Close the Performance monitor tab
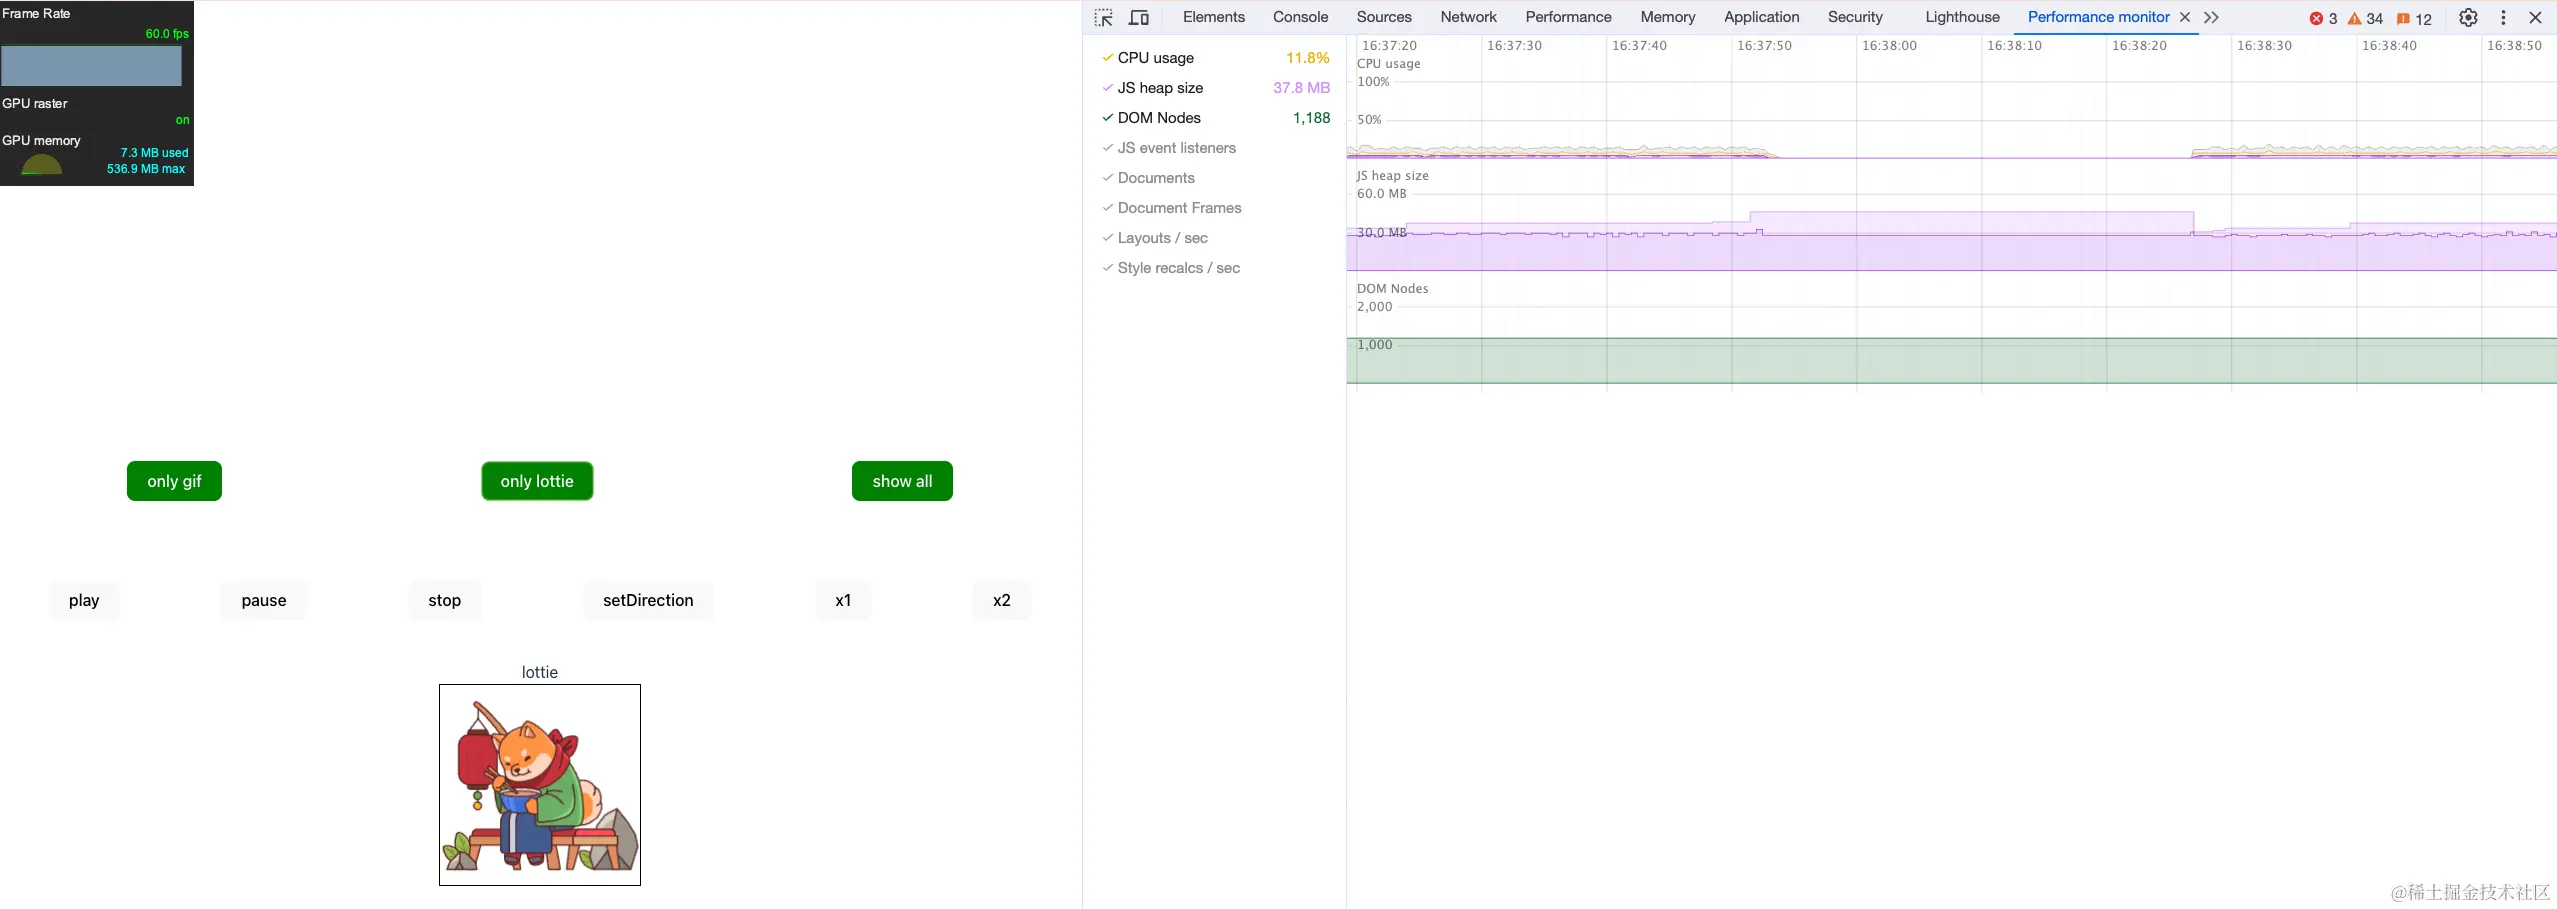The image size is (2557, 909). click(x=2185, y=17)
